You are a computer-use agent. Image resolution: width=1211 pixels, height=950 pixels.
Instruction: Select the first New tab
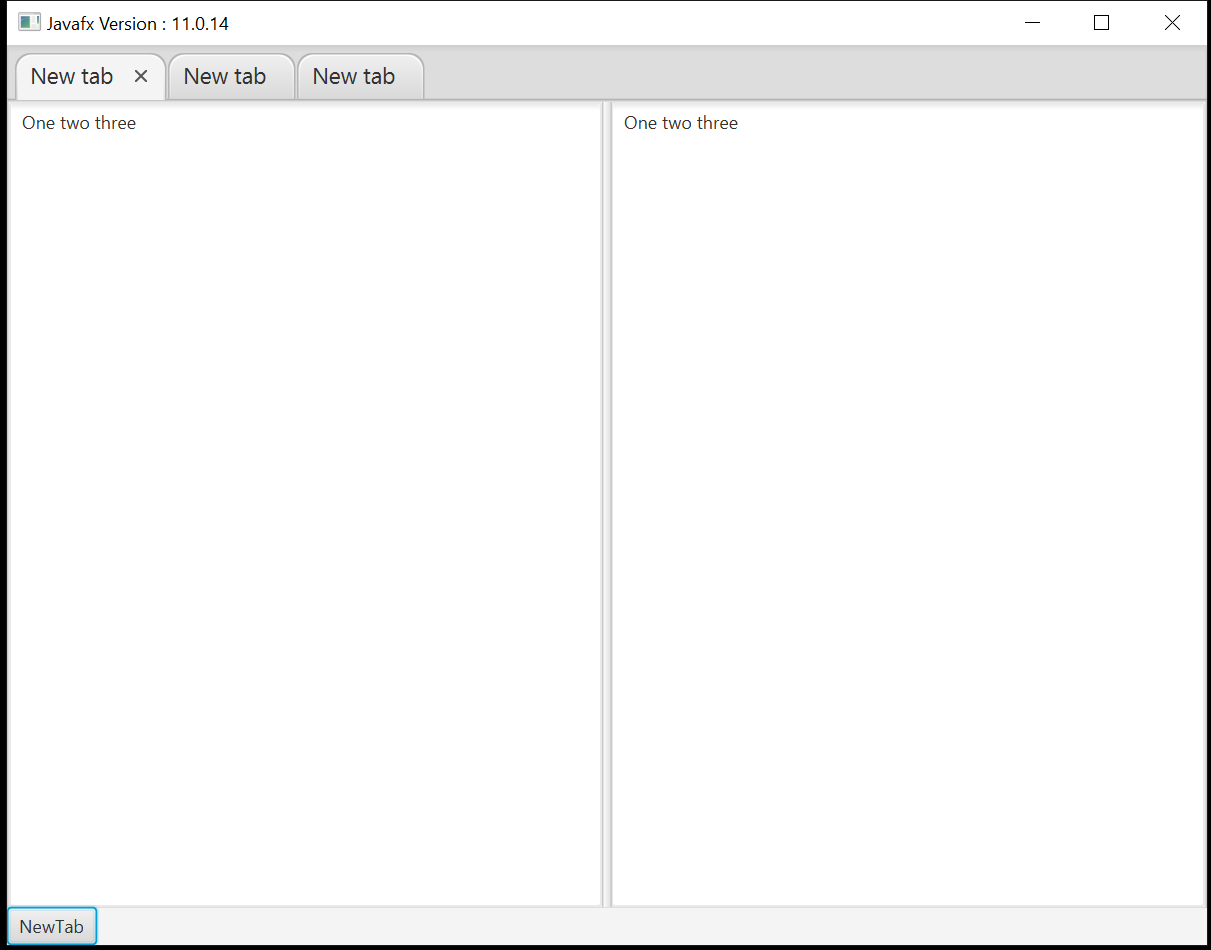click(x=72, y=77)
